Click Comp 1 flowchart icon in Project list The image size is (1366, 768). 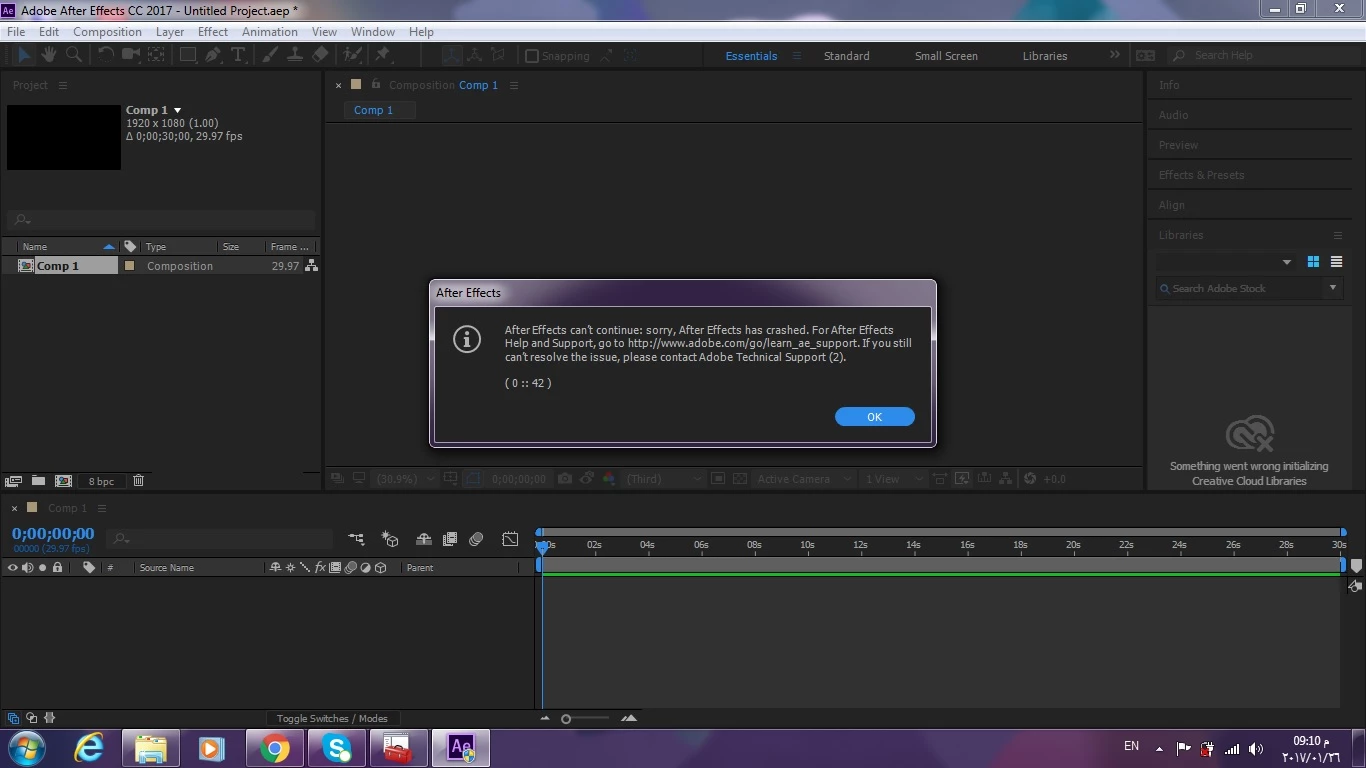point(311,266)
